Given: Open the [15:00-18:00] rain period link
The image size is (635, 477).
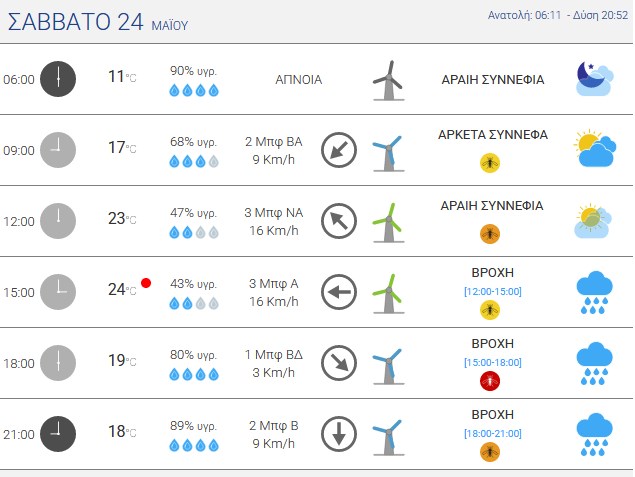Looking at the screenshot, I should point(493,362).
